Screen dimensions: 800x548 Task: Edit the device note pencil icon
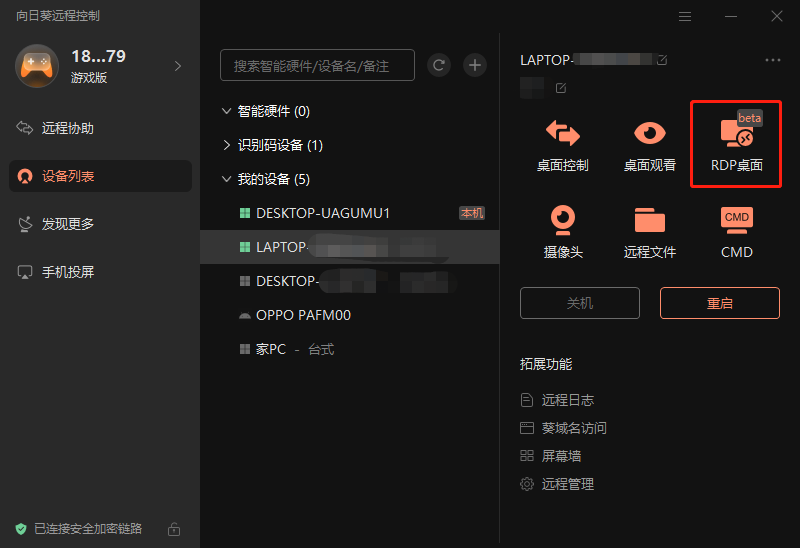click(561, 88)
